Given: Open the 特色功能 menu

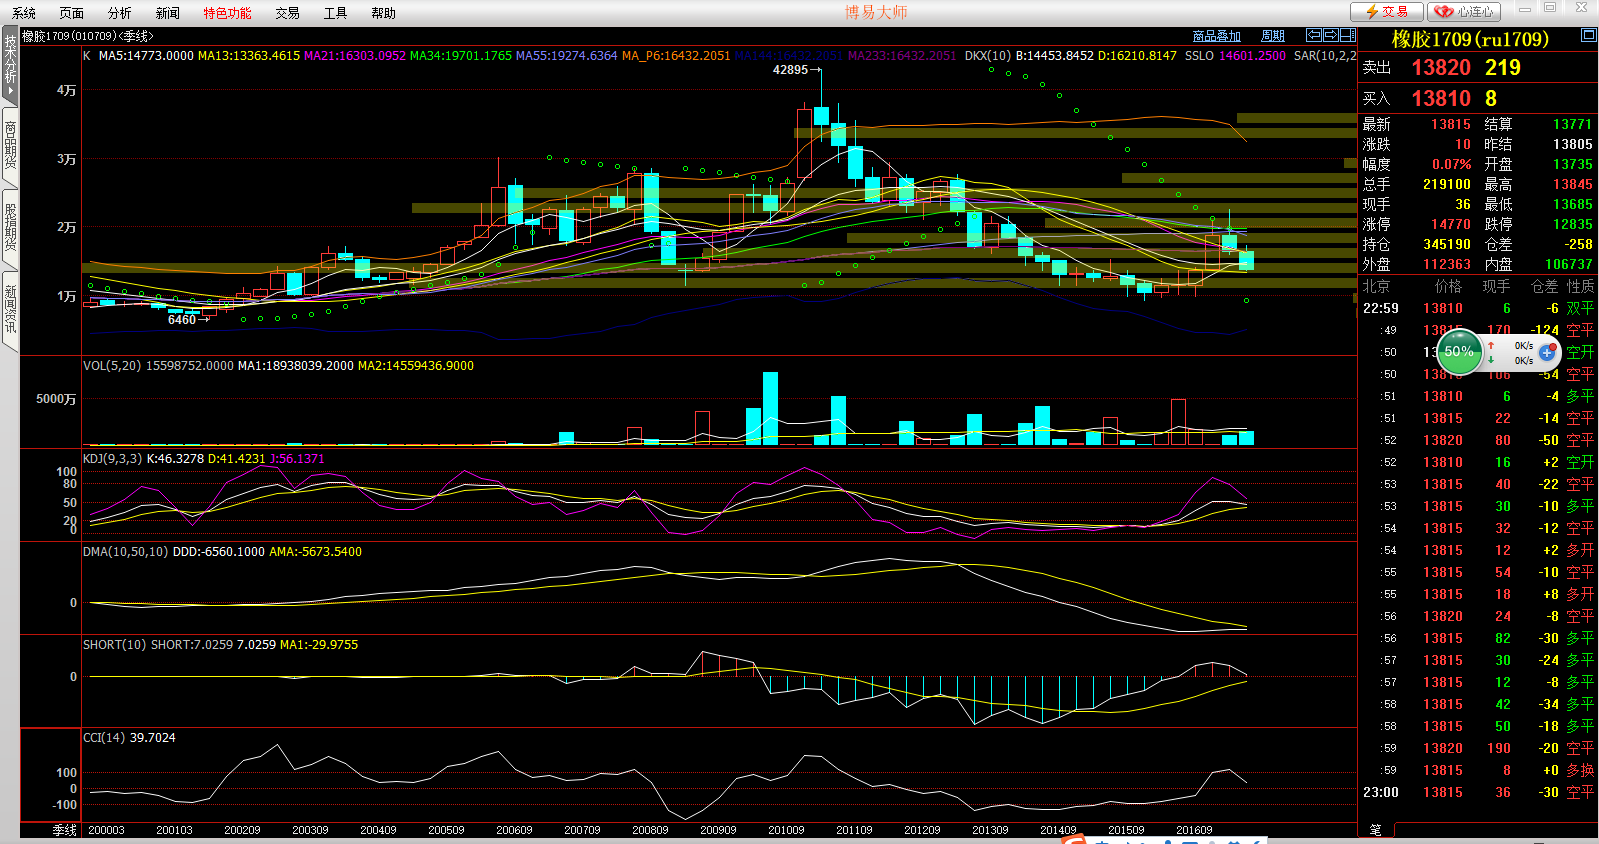Looking at the screenshot, I should tap(228, 13).
